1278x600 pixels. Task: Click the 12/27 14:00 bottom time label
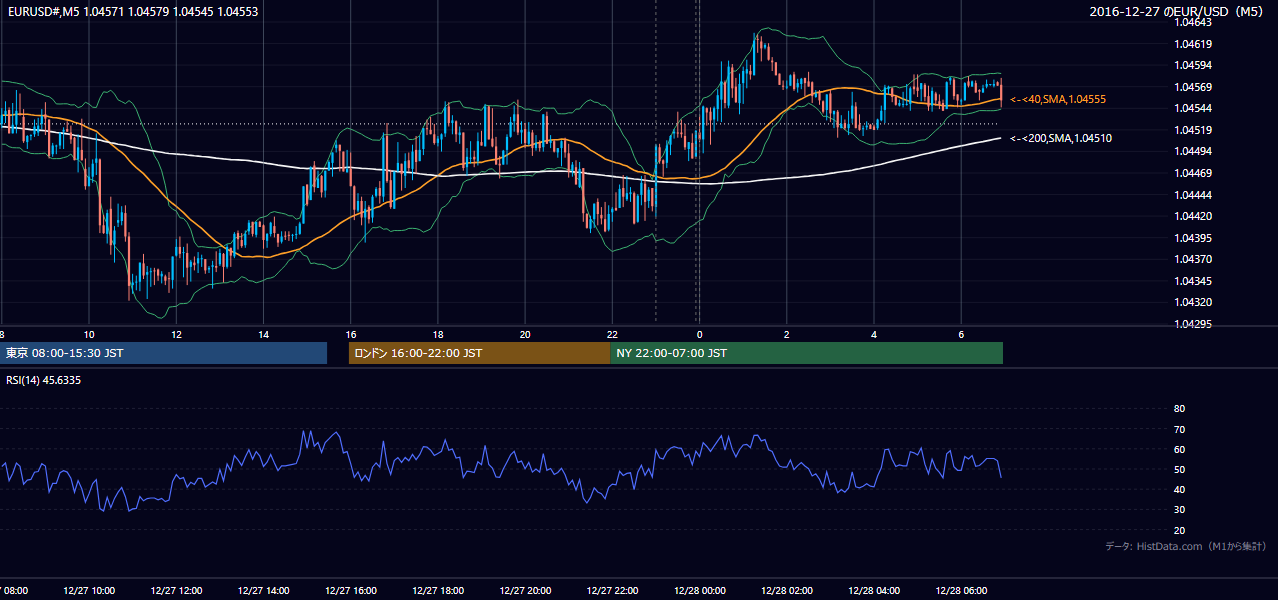[263, 591]
